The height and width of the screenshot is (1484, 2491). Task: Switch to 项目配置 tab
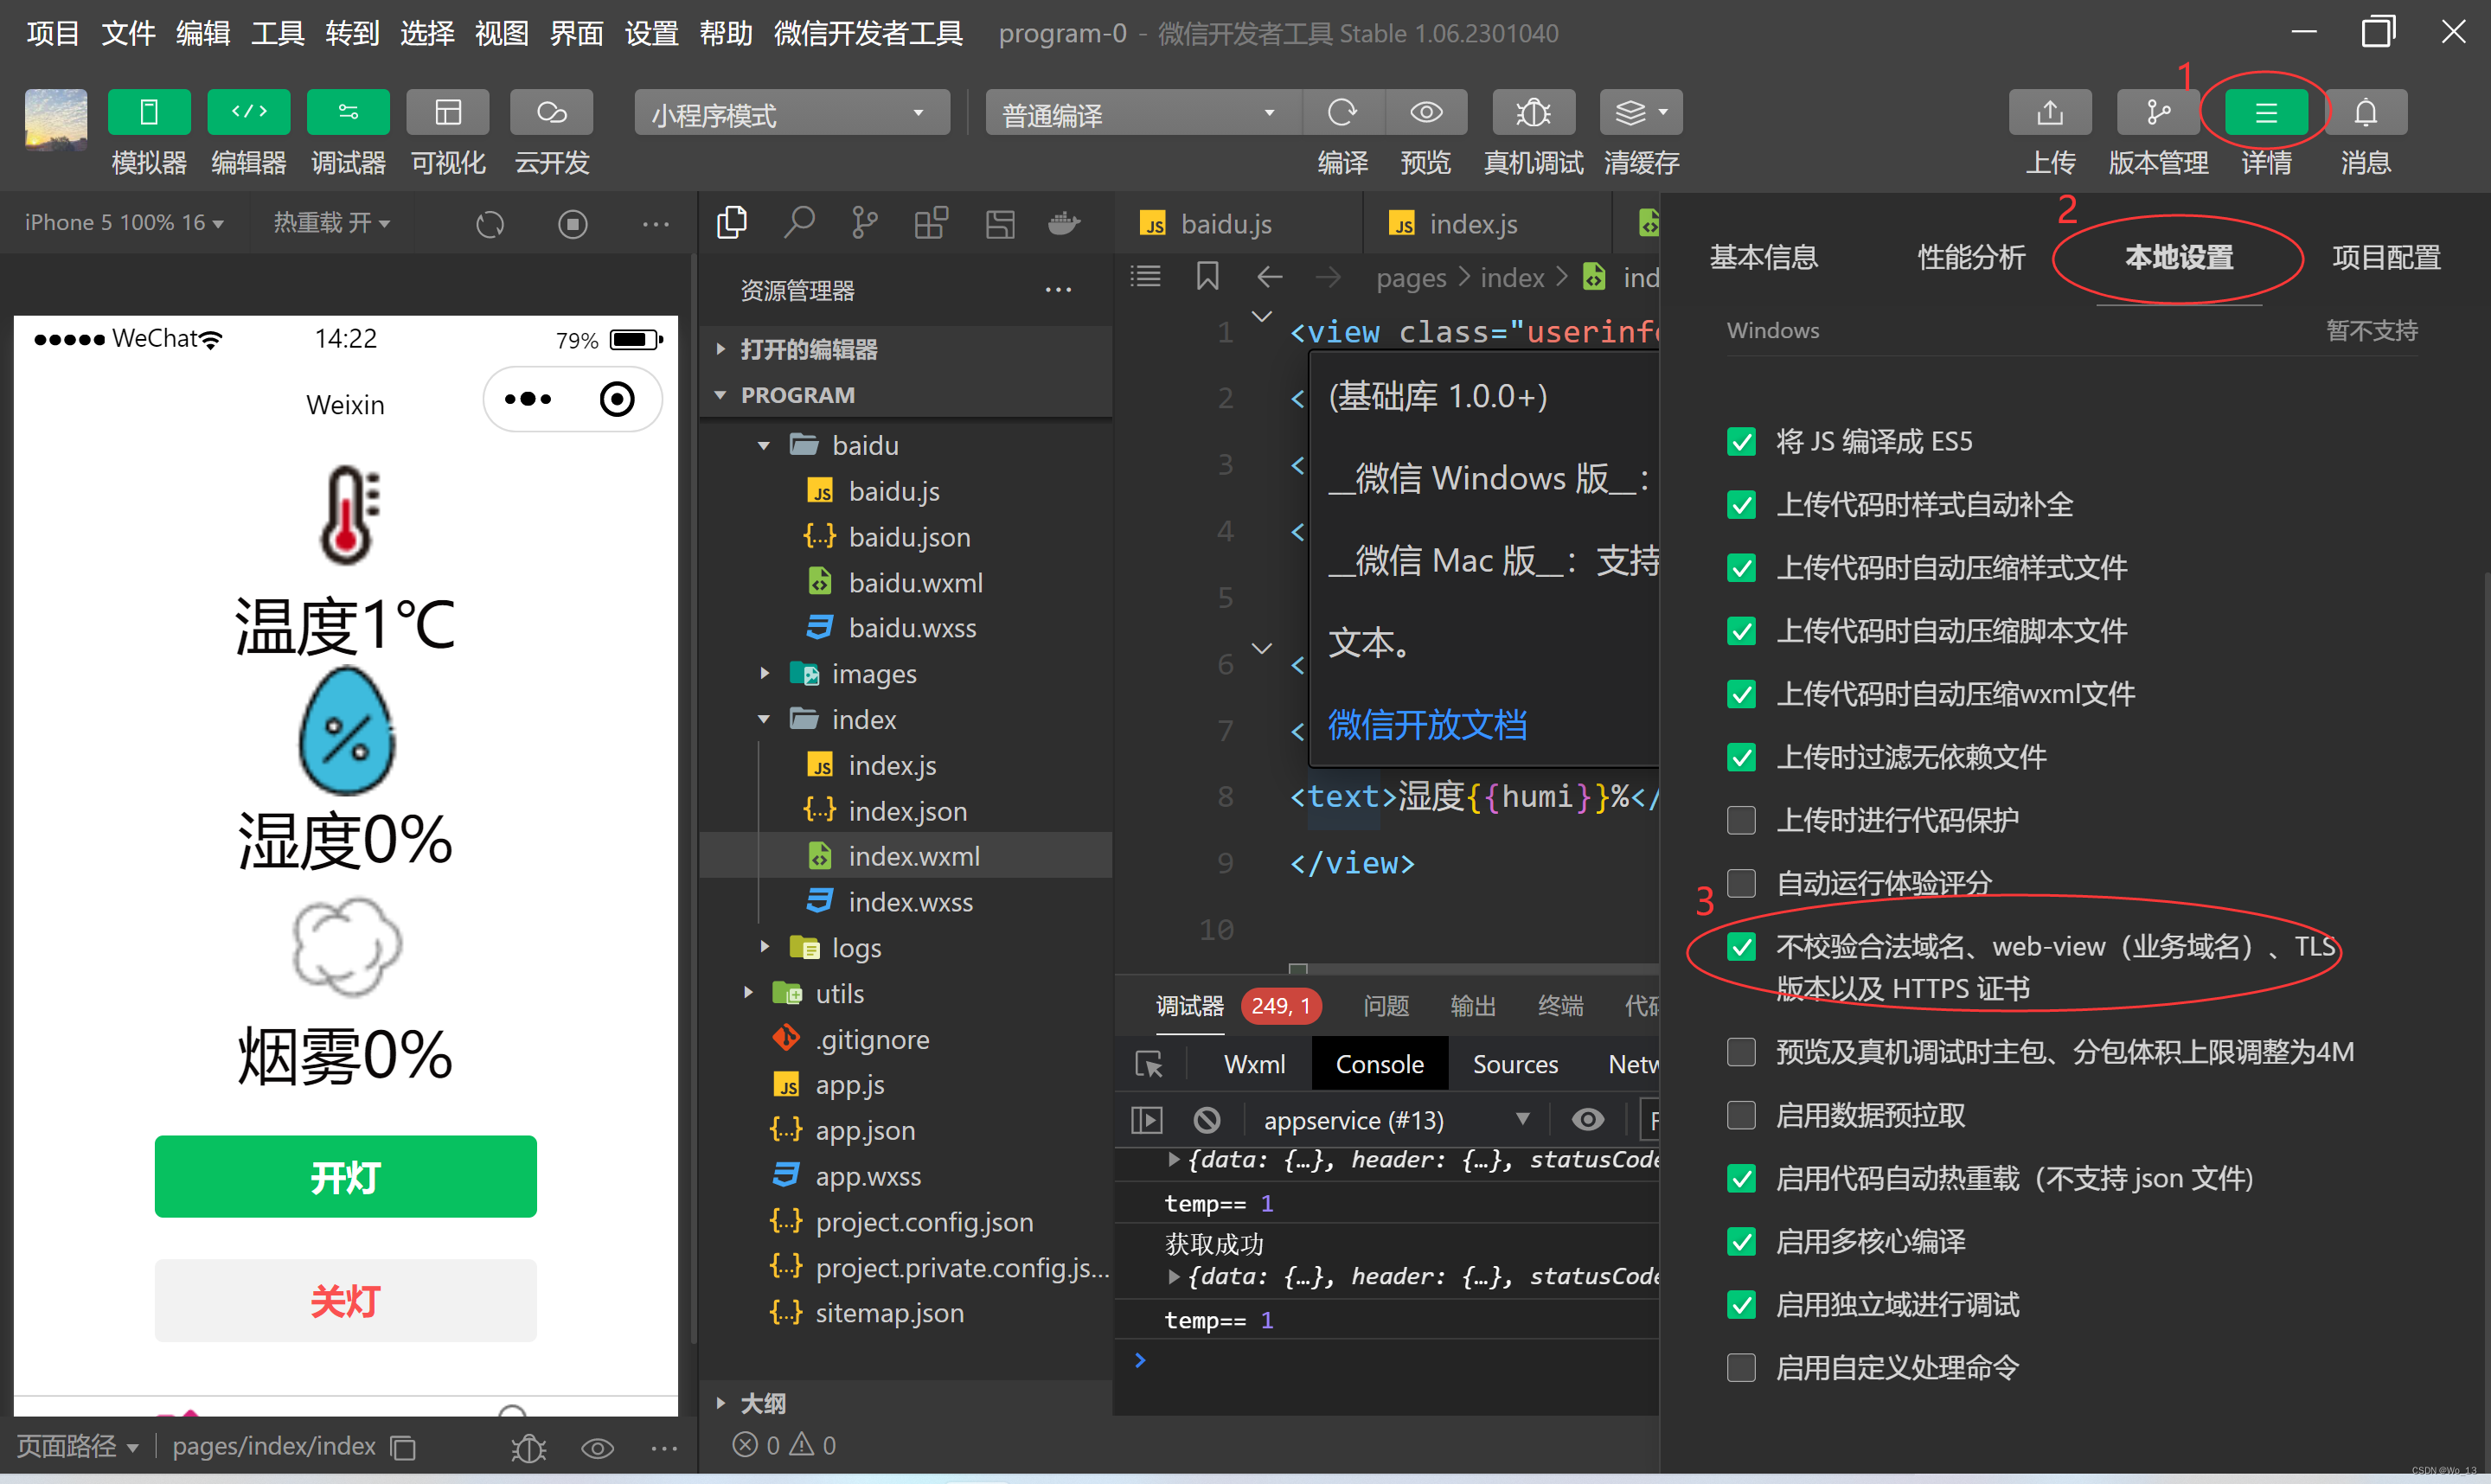coord(2385,257)
